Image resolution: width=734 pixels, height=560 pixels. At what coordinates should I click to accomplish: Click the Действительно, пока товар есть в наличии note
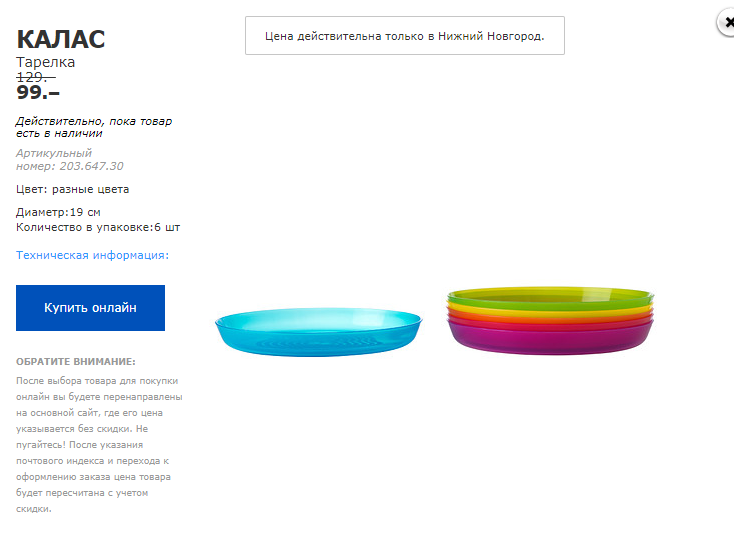click(93, 127)
